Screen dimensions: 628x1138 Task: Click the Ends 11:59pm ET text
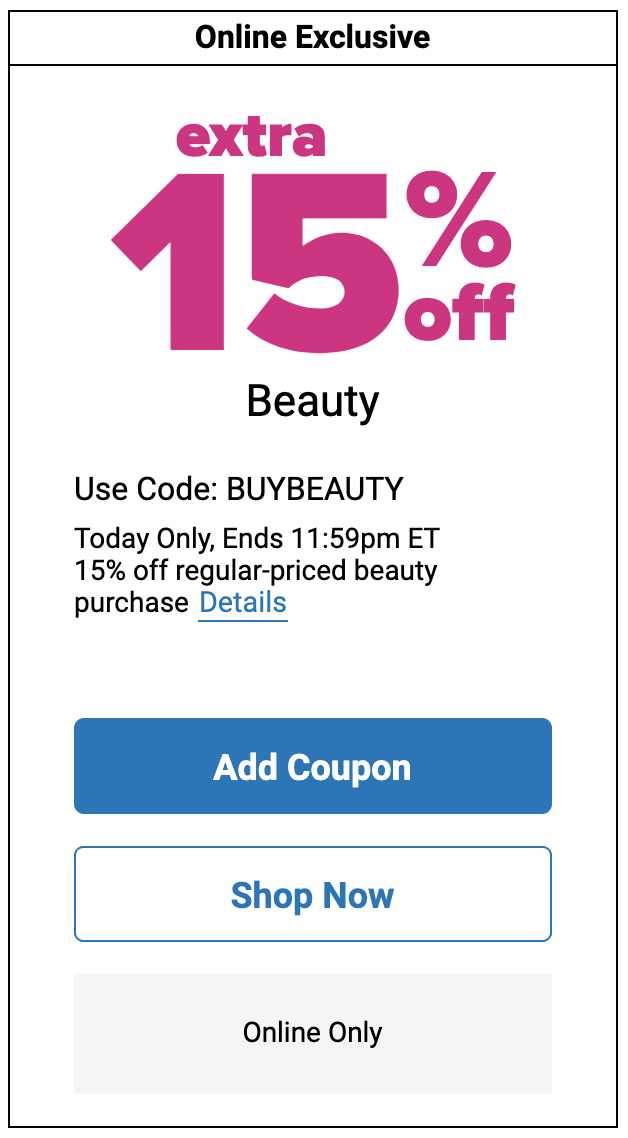331,539
